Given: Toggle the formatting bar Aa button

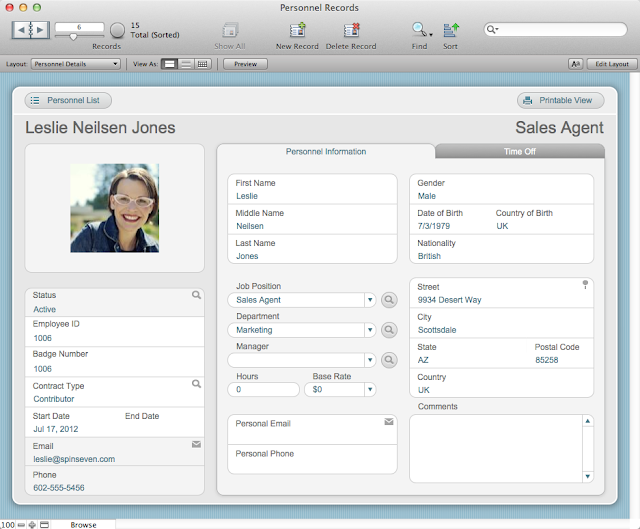Looking at the screenshot, I should point(576,64).
